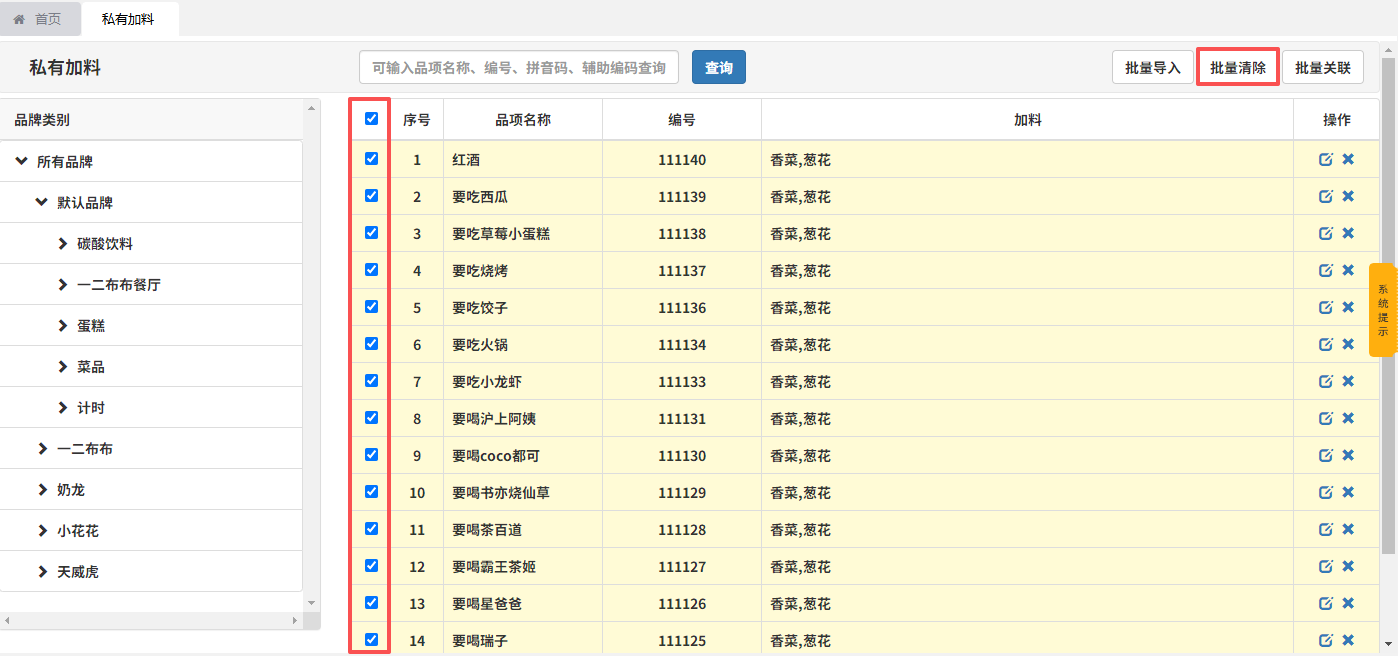Expand the 蛋糕 category
This screenshot has width=1398, height=656.
tap(62, 325)
